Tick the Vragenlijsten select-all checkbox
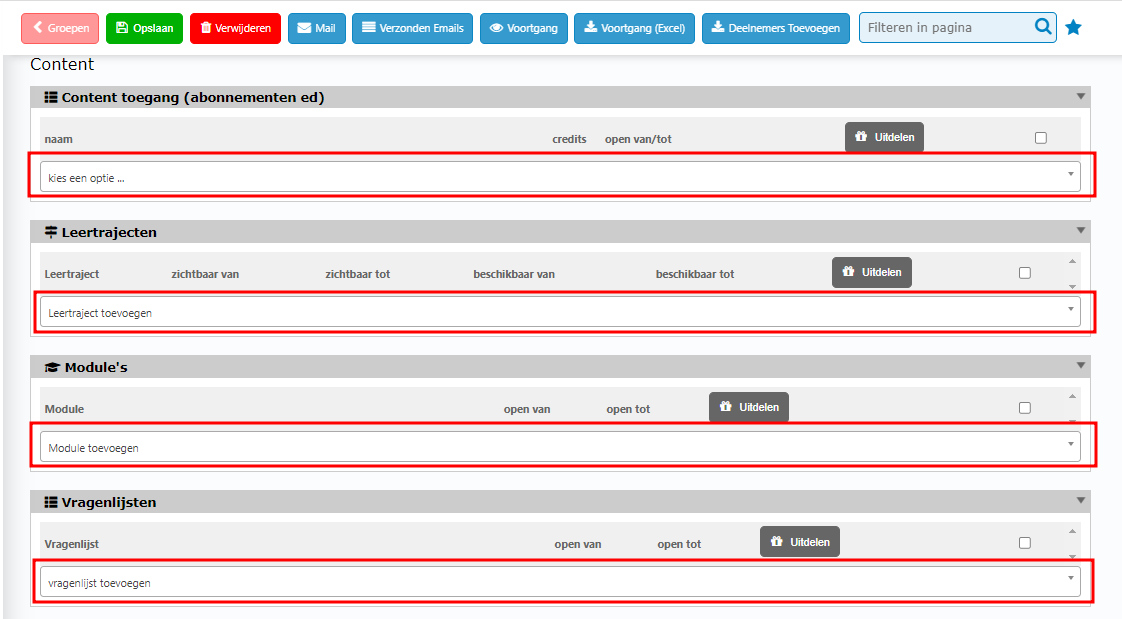 1024,543
